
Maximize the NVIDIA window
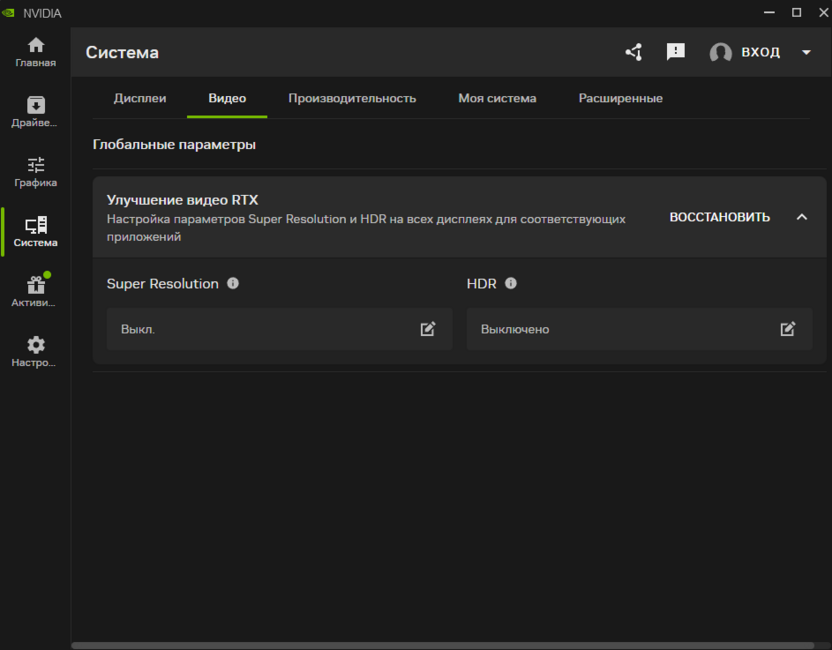coord(796,12)
